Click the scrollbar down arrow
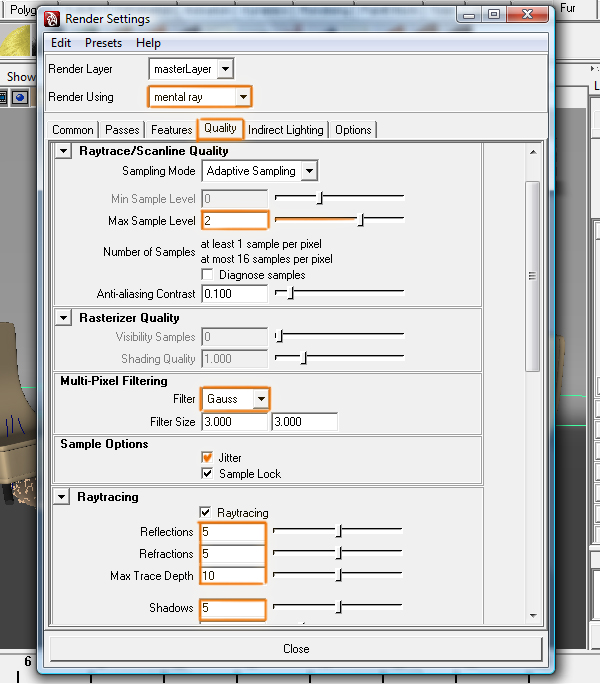This screenshot has width=600, height=684. coord(533,616)
